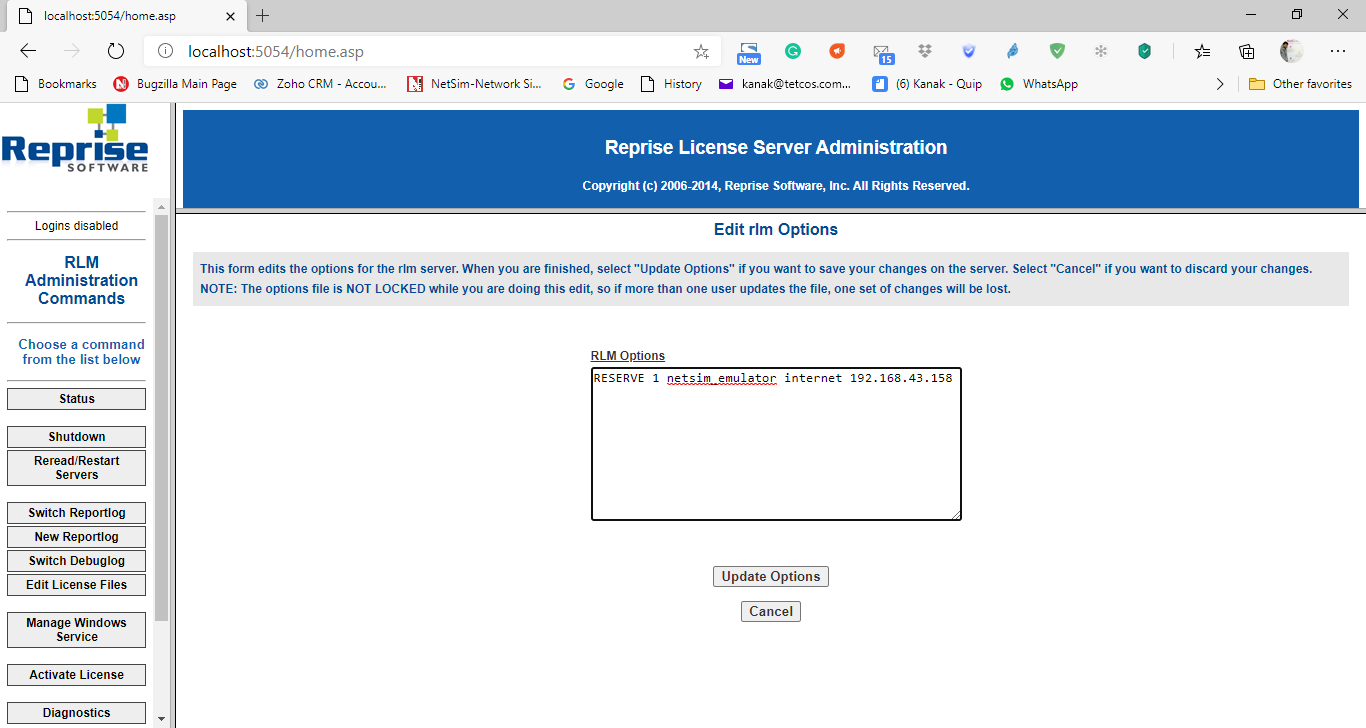Open browser Settings and more menu

click(x=1338, y=51)
